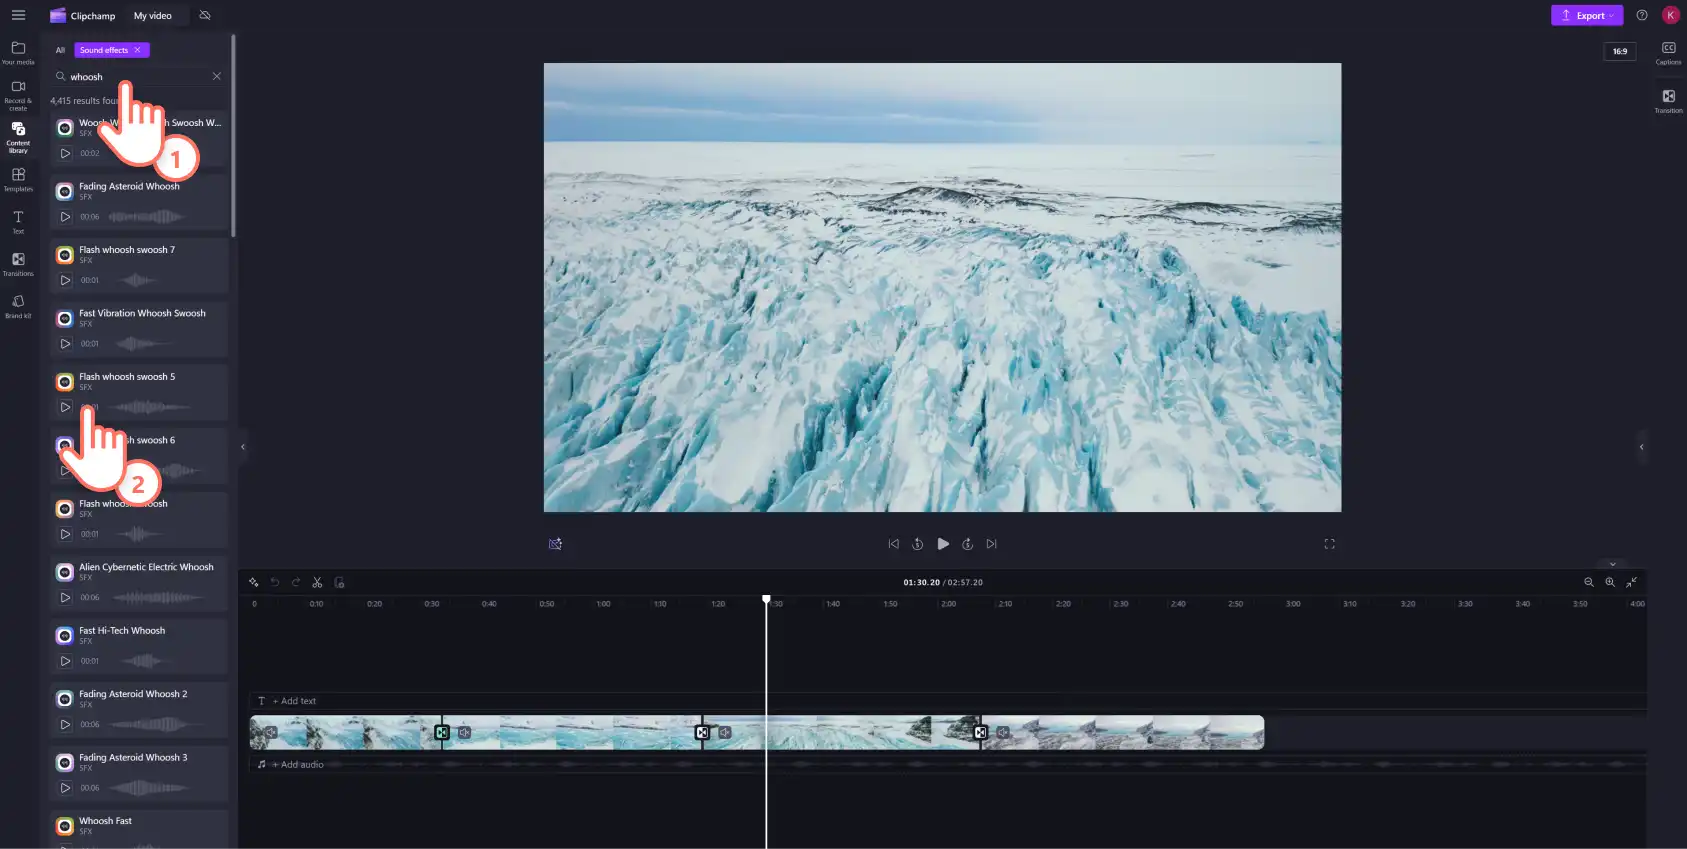Select the All filter in content library
Screen dimensions: 1687x849
(x=60, y=50)
